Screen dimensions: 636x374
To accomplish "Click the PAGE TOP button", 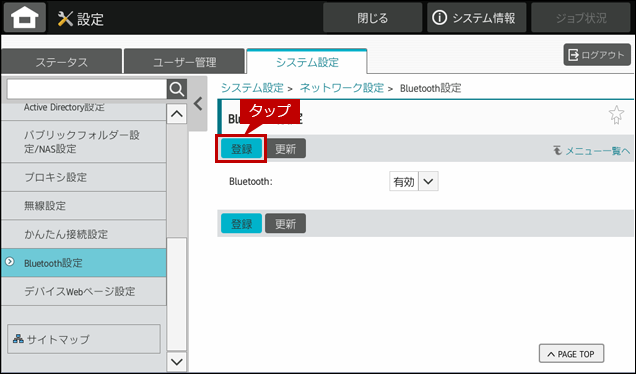I will (x=571, y=354).
